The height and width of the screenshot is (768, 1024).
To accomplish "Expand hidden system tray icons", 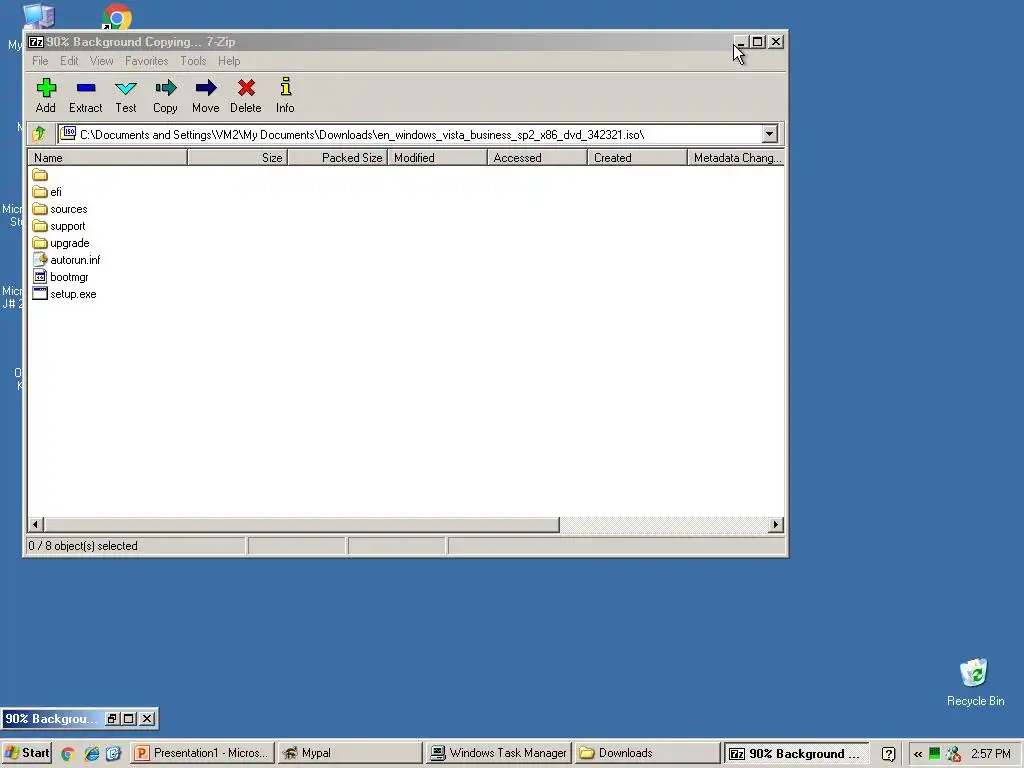I will point(918,754).
